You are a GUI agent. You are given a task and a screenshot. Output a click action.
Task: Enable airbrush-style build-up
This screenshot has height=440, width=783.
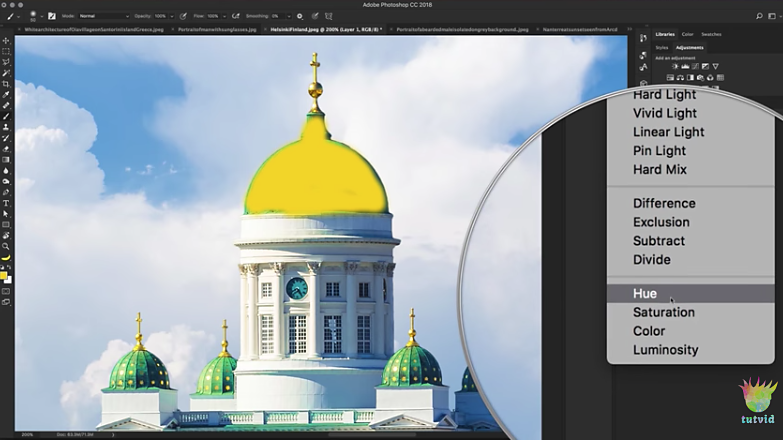pos(236,16)
